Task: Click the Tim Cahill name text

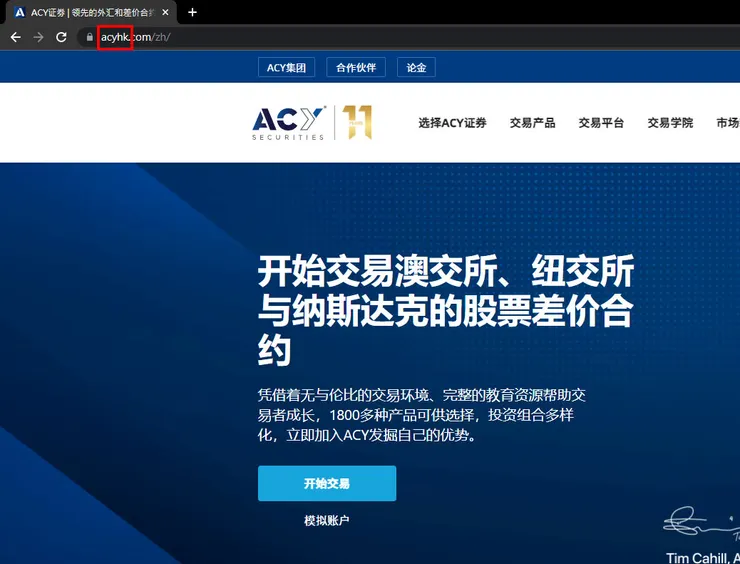Action: click(x=696, y=558)
